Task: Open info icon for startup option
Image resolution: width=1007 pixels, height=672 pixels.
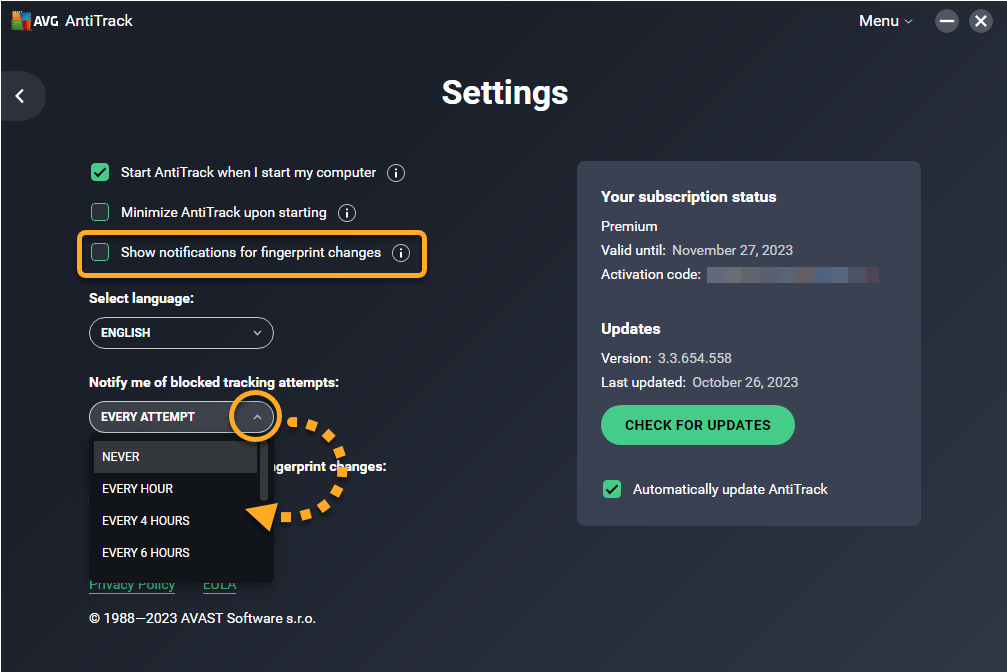Action: tap(396, 173)
